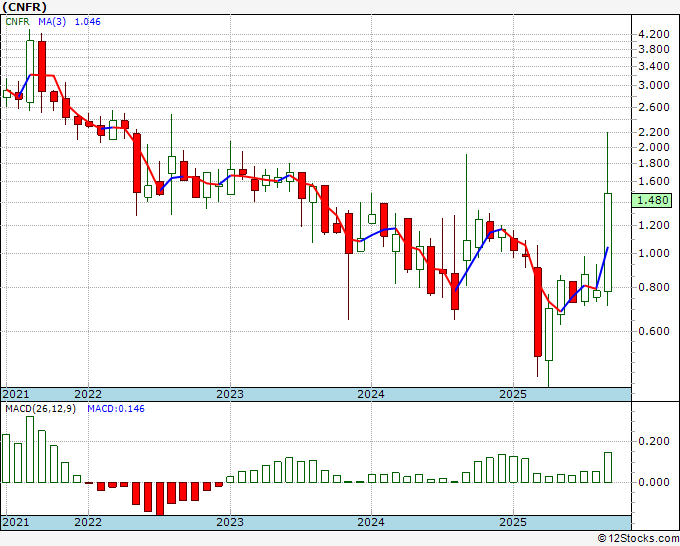This screenshot has height=546, width=680.
Task: Click the 1.046 moving average value
Action: coord(88,22)
